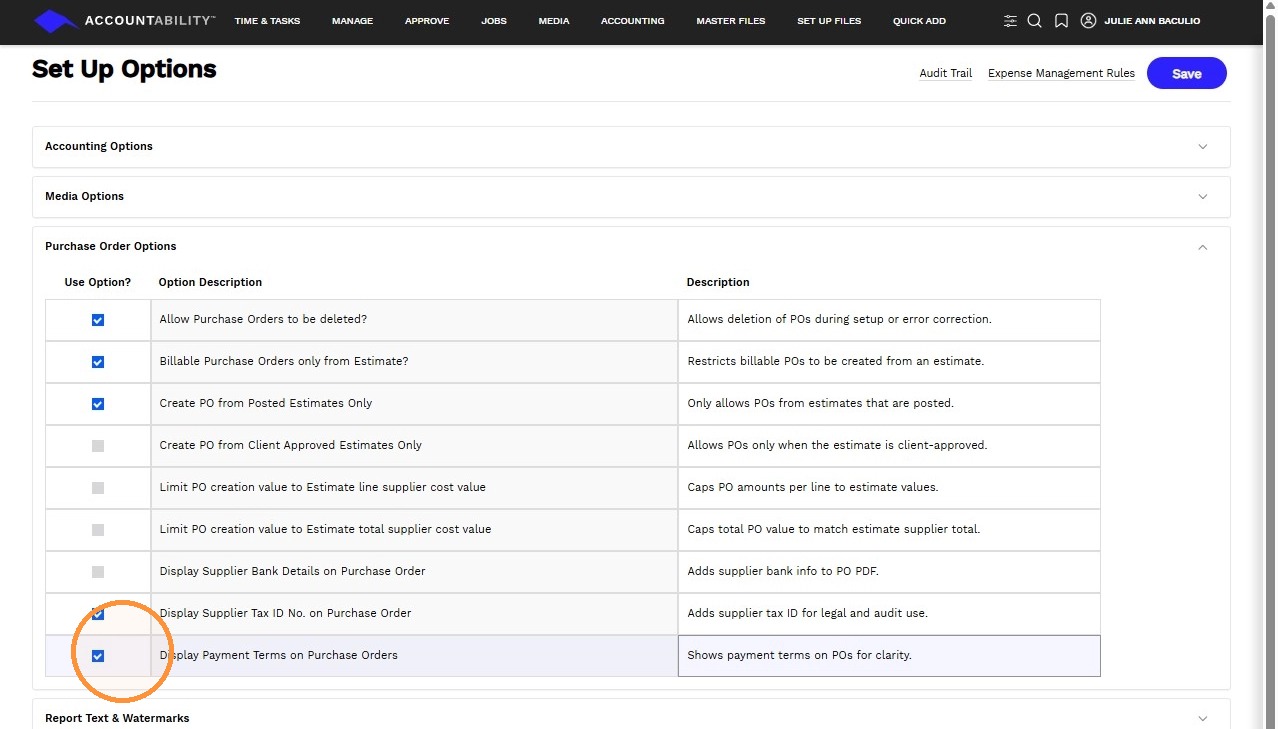The width and height of the screenshot is (1278, 729).
Task: Uncheck Display Payment Terms on Purchase Orders
Action: (x=98, y=656)
